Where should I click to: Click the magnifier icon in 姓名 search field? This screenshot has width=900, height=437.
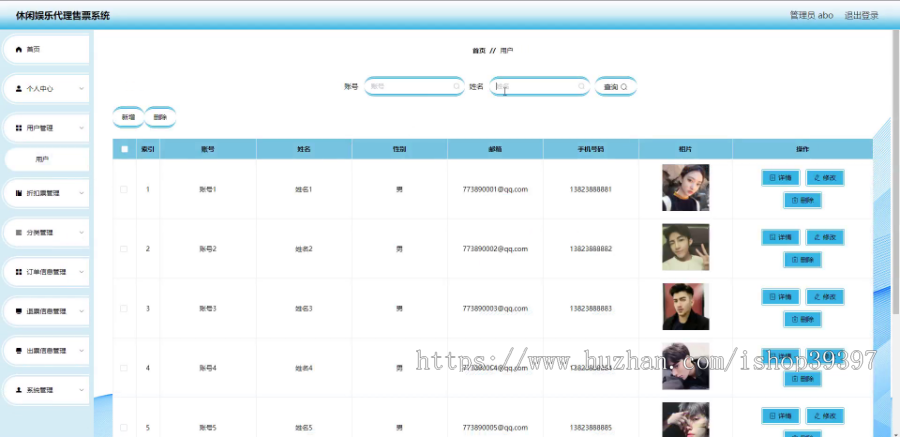coord(581,87)
